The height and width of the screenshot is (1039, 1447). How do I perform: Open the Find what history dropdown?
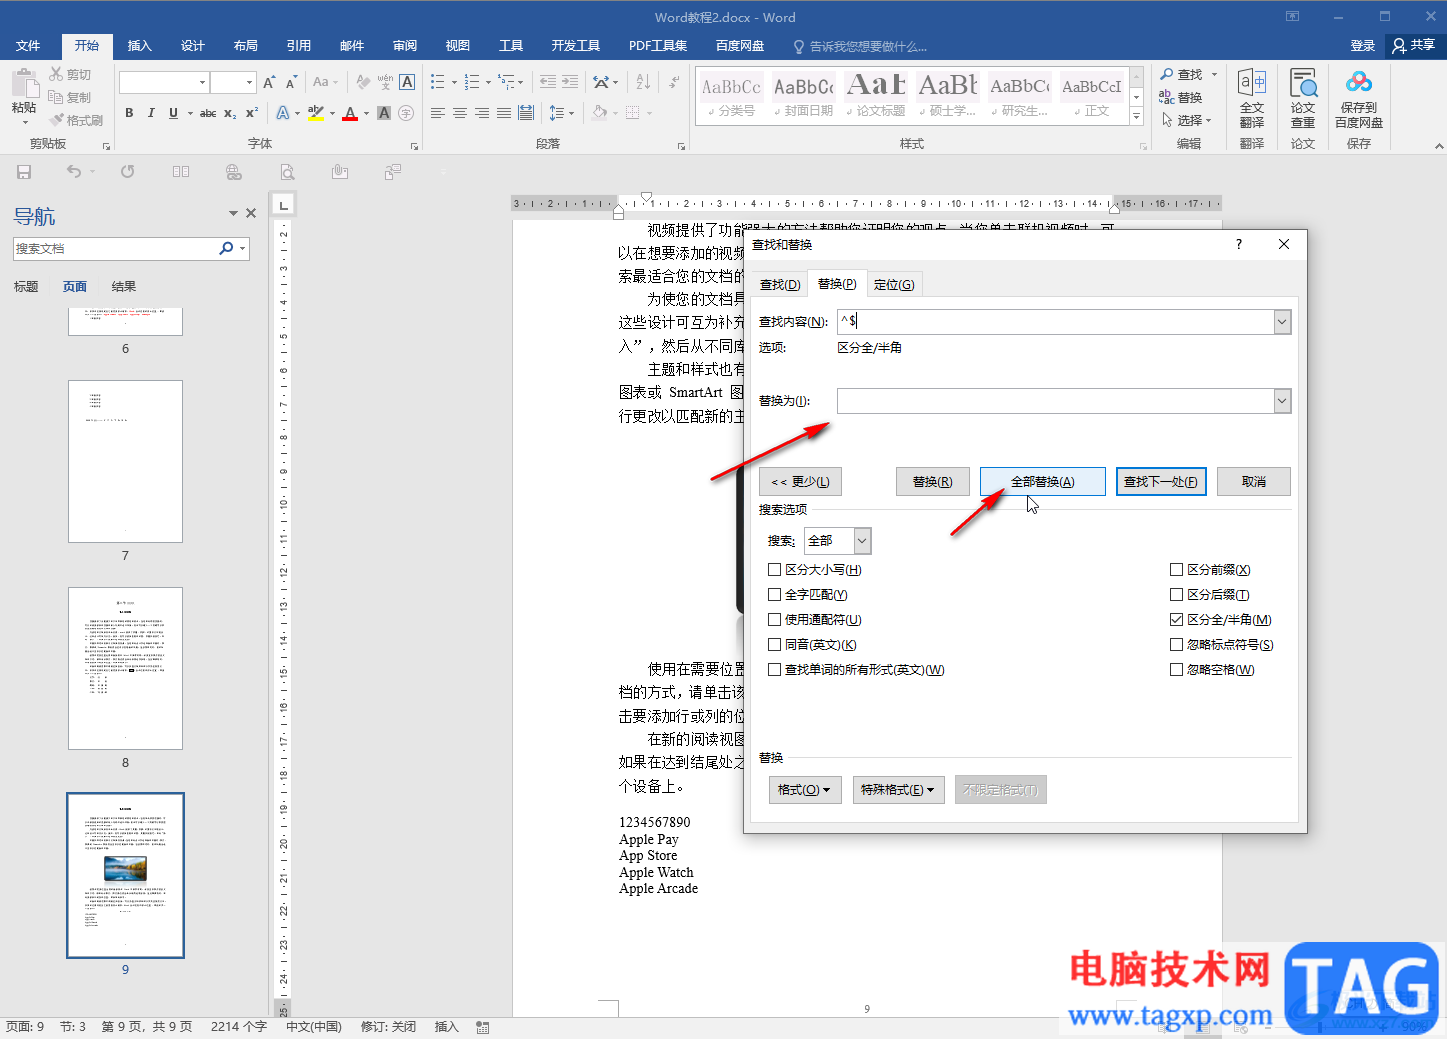pyautogui.click(x=1282, y=322)
